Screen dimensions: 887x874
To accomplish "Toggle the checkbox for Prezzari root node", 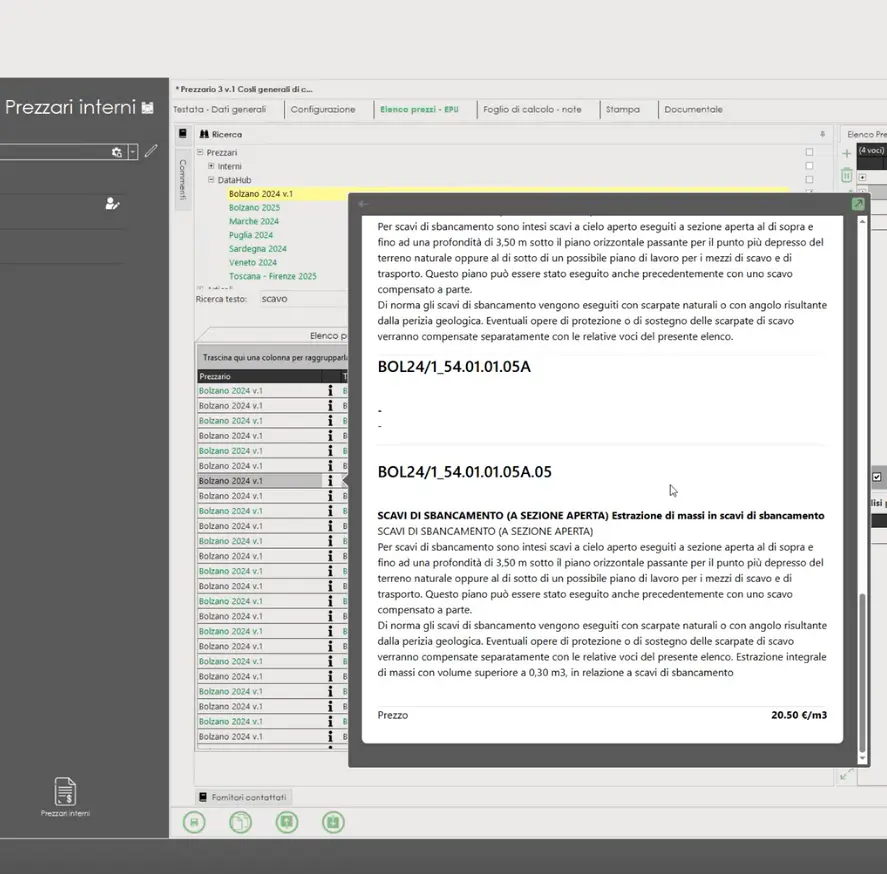I will [x=809, y=152].
